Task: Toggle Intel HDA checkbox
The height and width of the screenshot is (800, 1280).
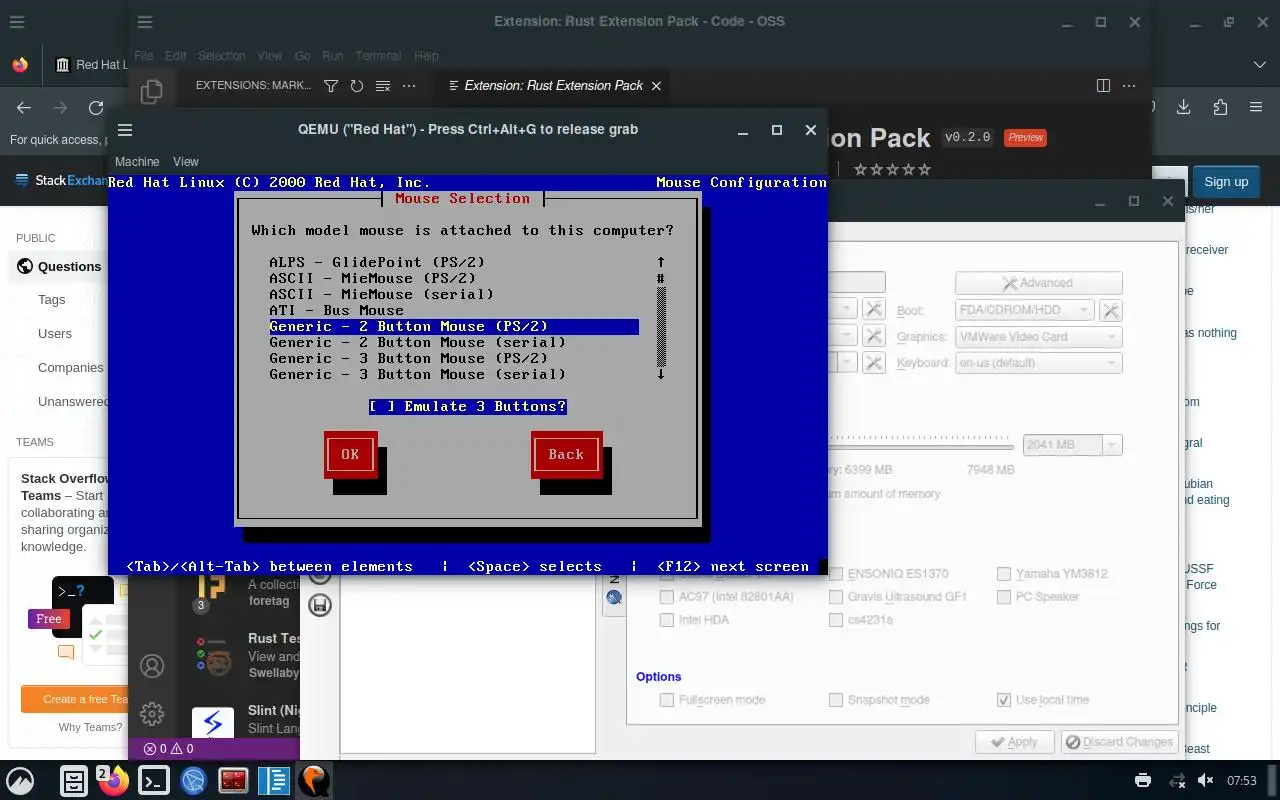Action: (667, 620)
